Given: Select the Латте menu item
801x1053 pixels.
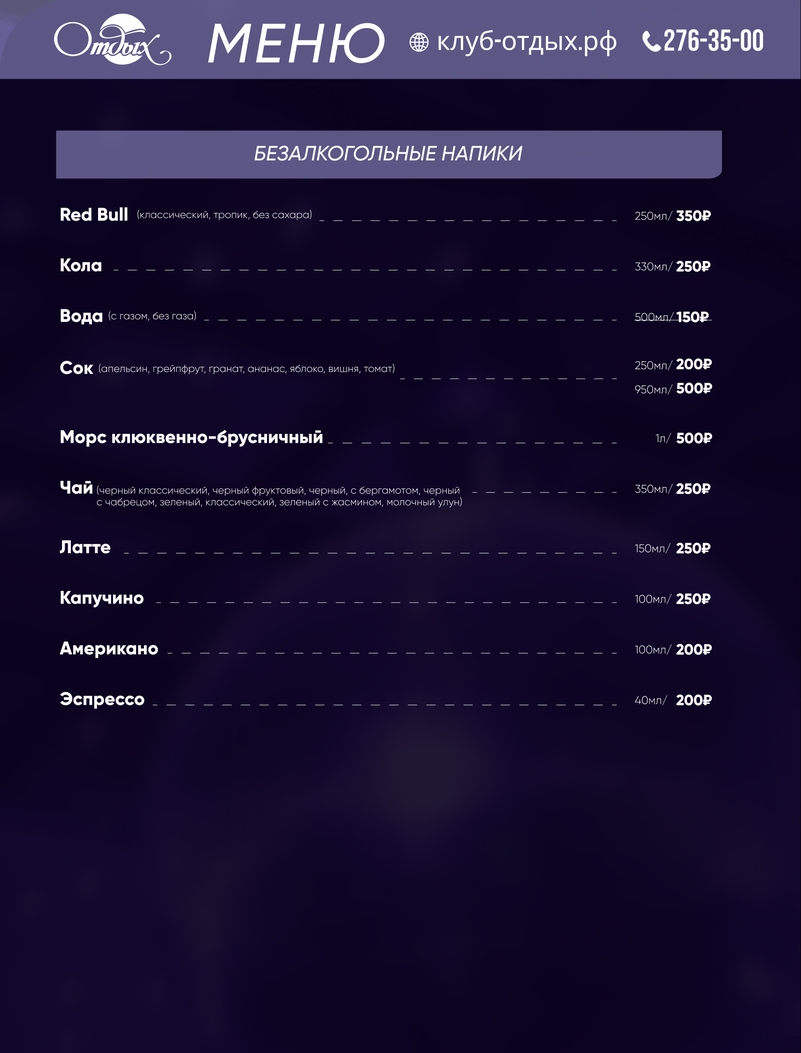Looking at the screenshot, I should tap(85, 548).
